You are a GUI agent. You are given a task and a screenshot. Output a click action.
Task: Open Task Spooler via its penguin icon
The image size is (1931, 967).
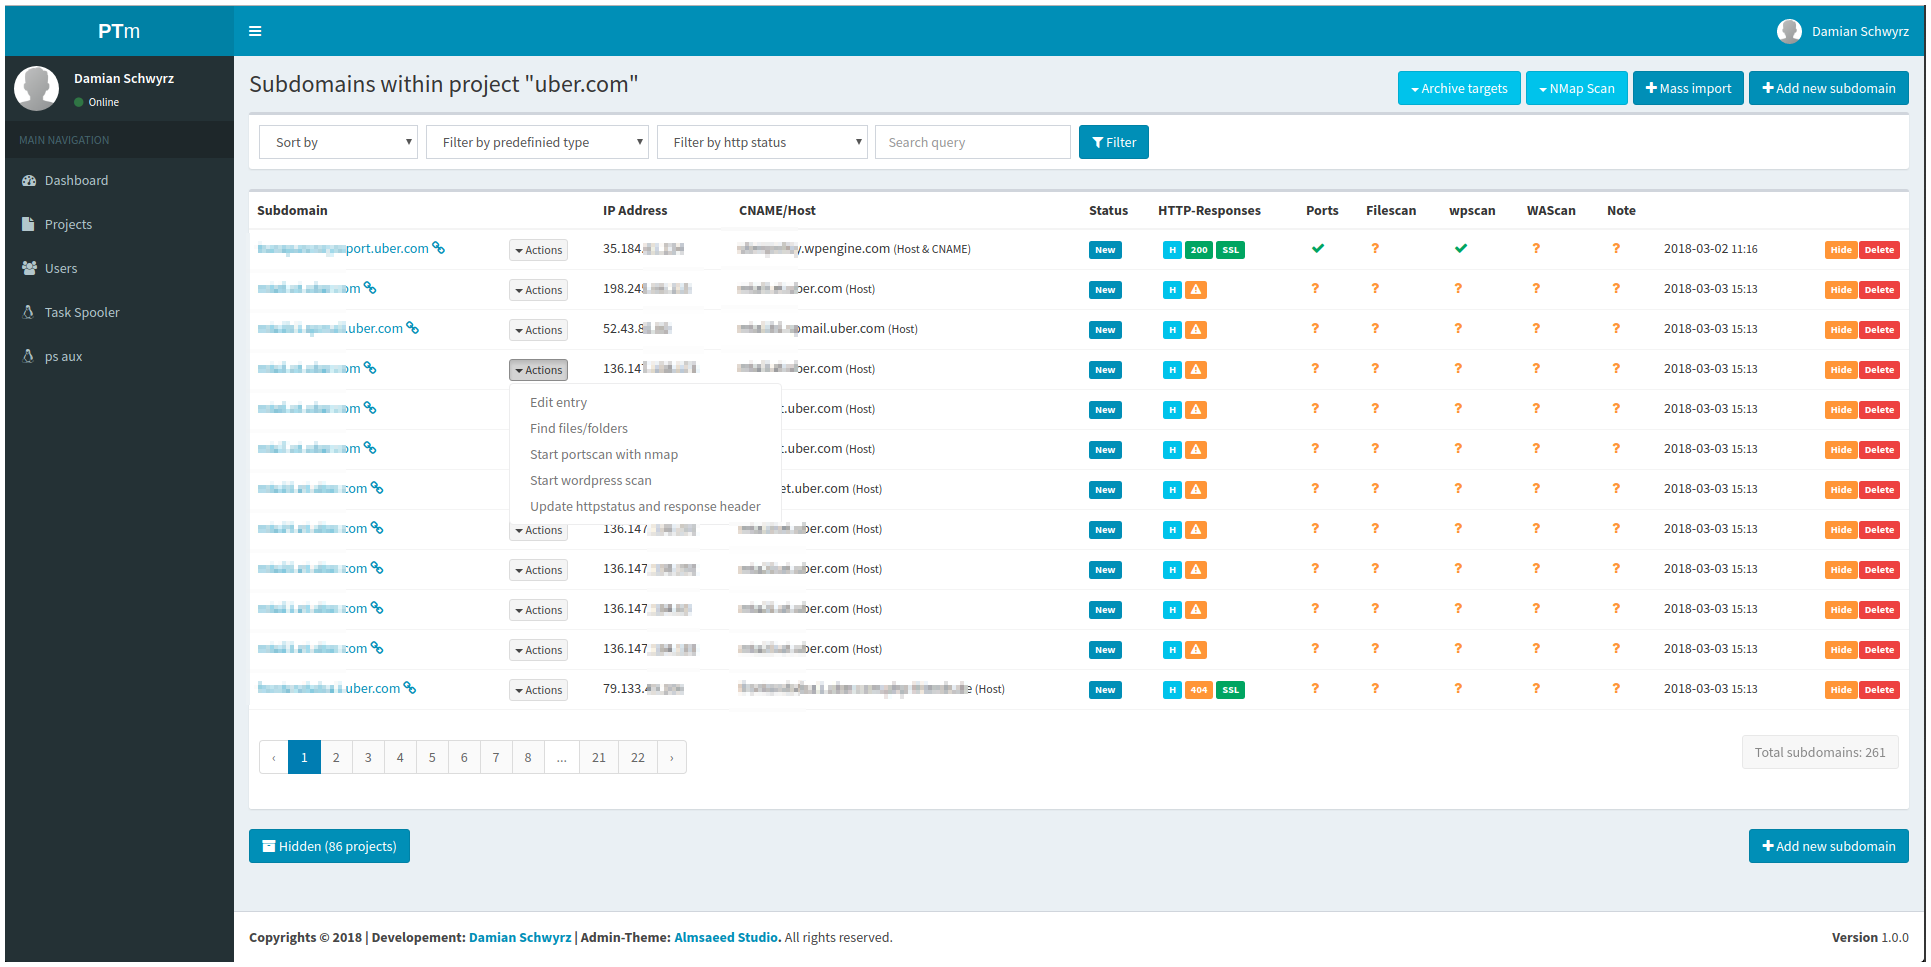pyautogui.click(x=28, y=313)
